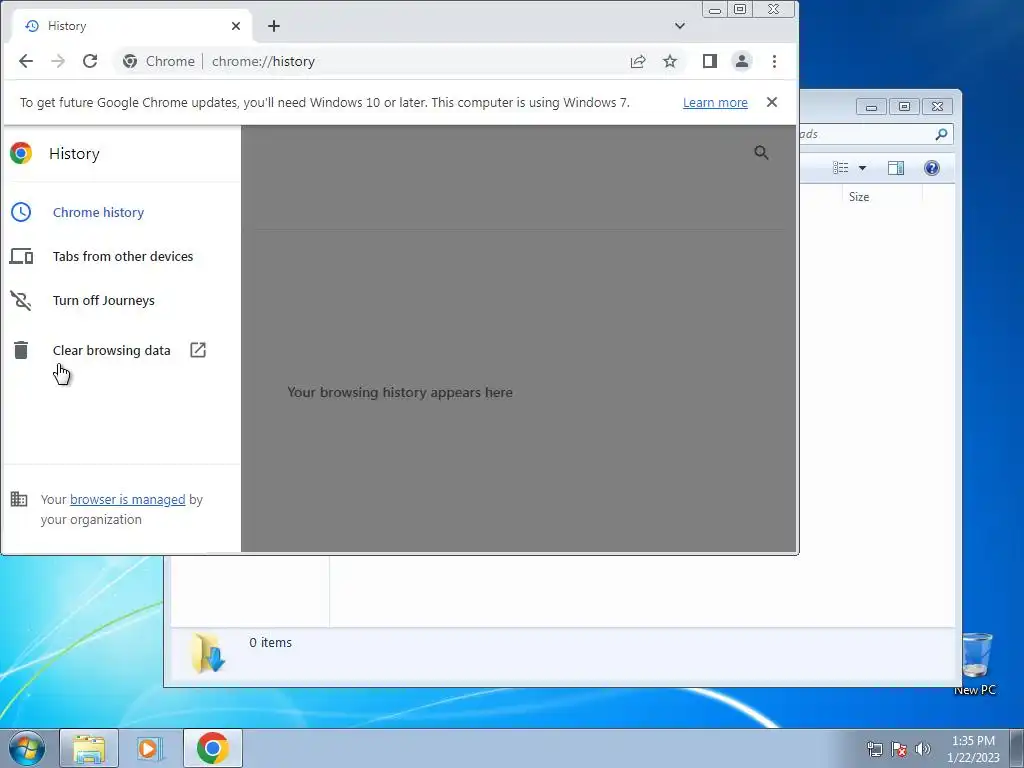Open the Action Center flag icon

[899, 749]
